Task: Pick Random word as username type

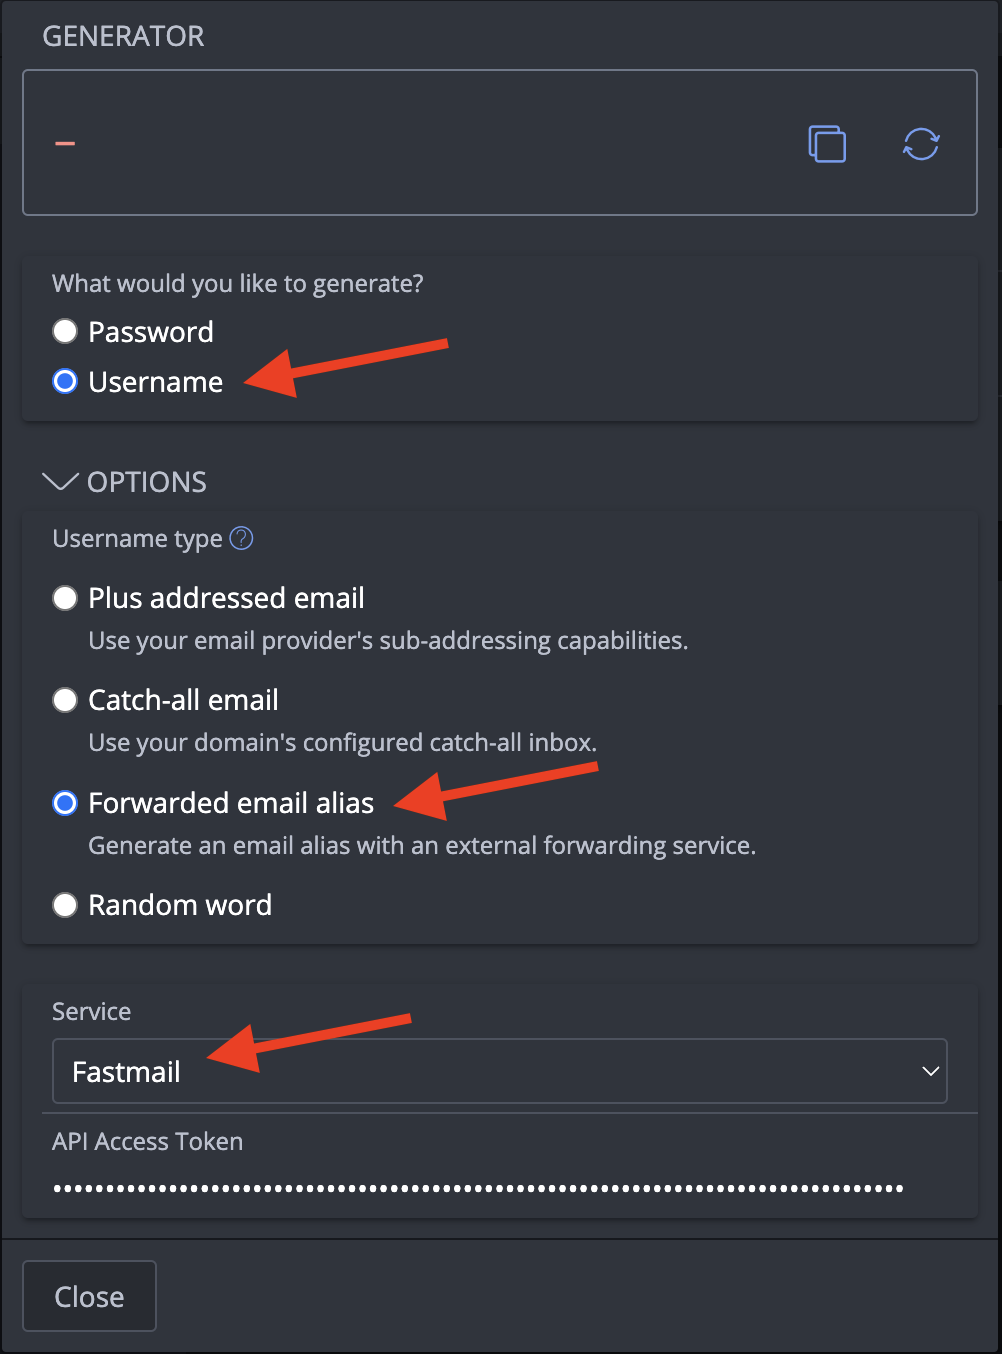Action: (64, 905)
